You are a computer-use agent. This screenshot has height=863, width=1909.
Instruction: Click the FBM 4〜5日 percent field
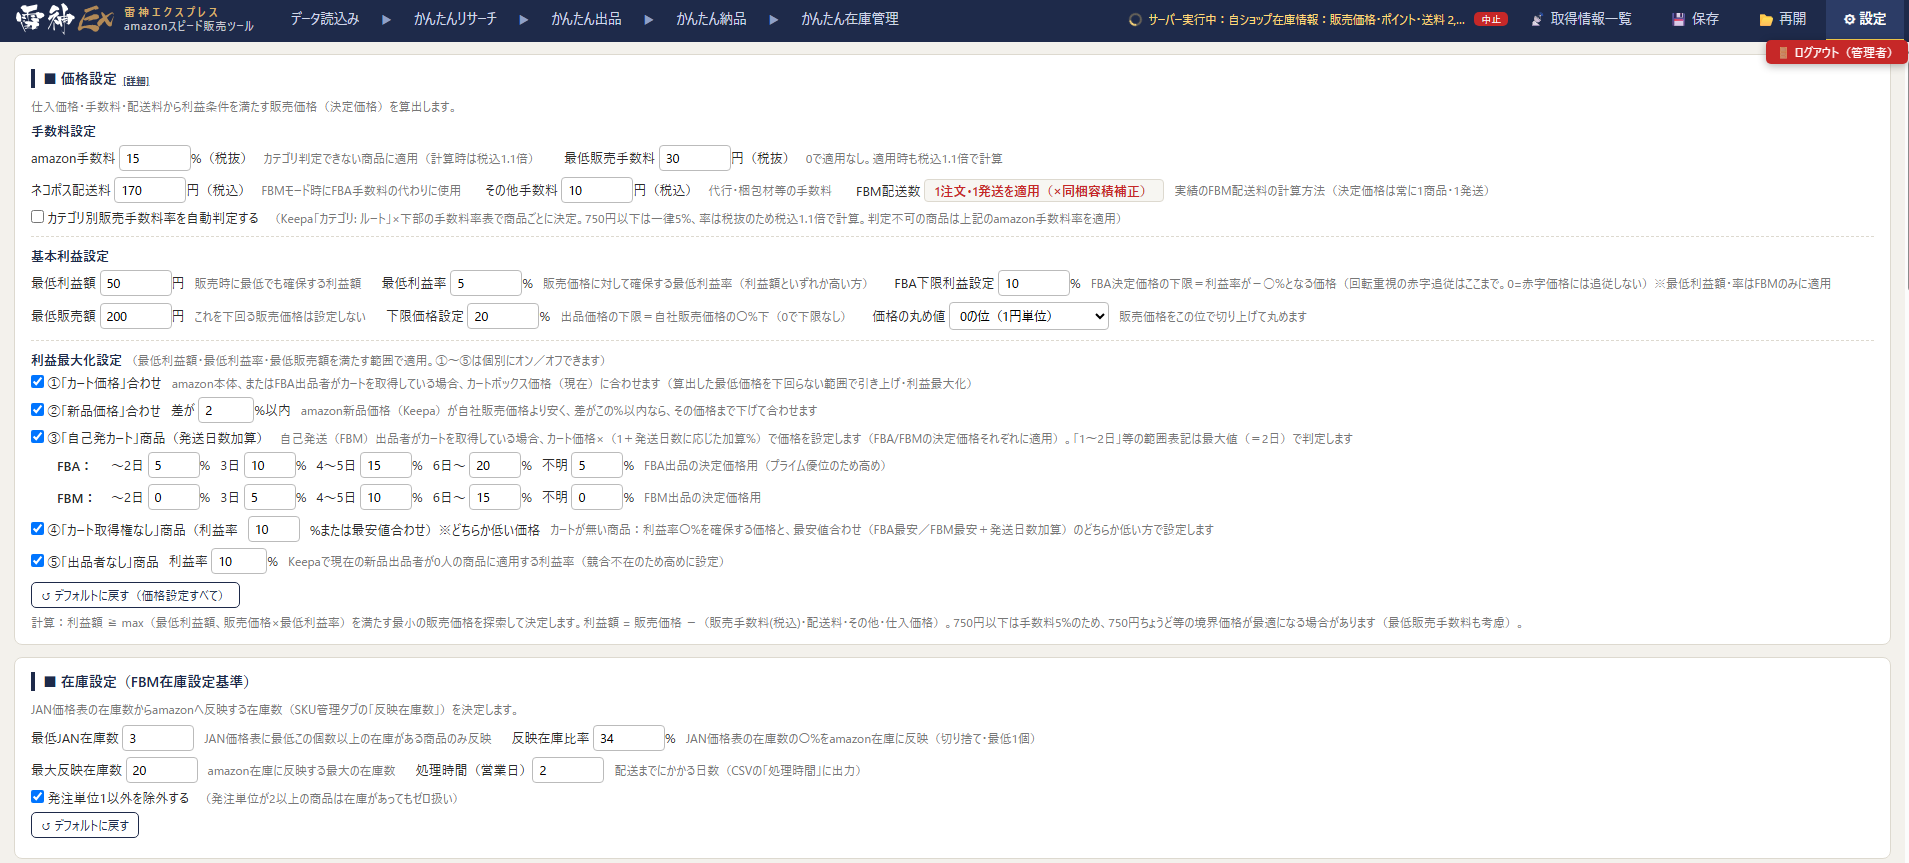386,497
